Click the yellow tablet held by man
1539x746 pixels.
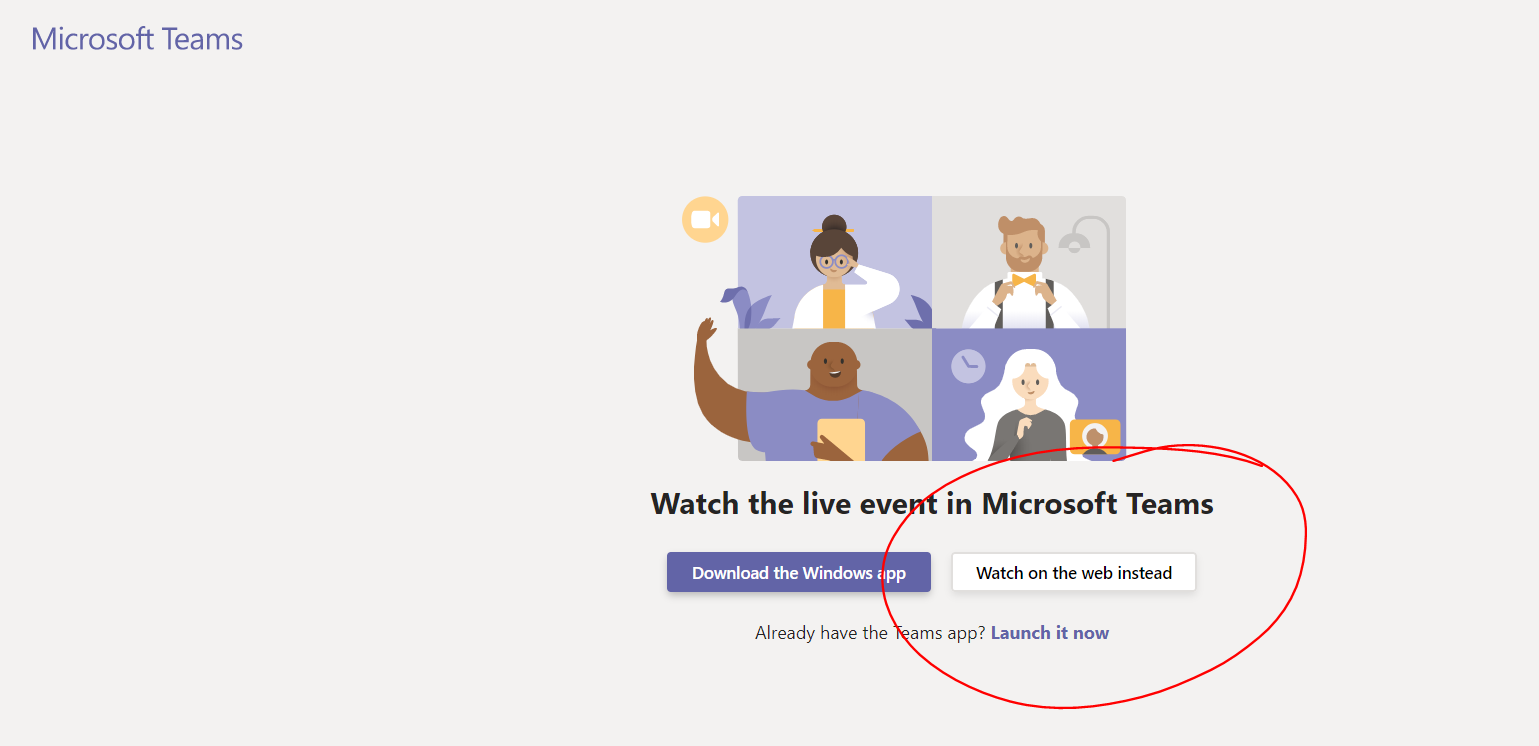tap(840, 437)
